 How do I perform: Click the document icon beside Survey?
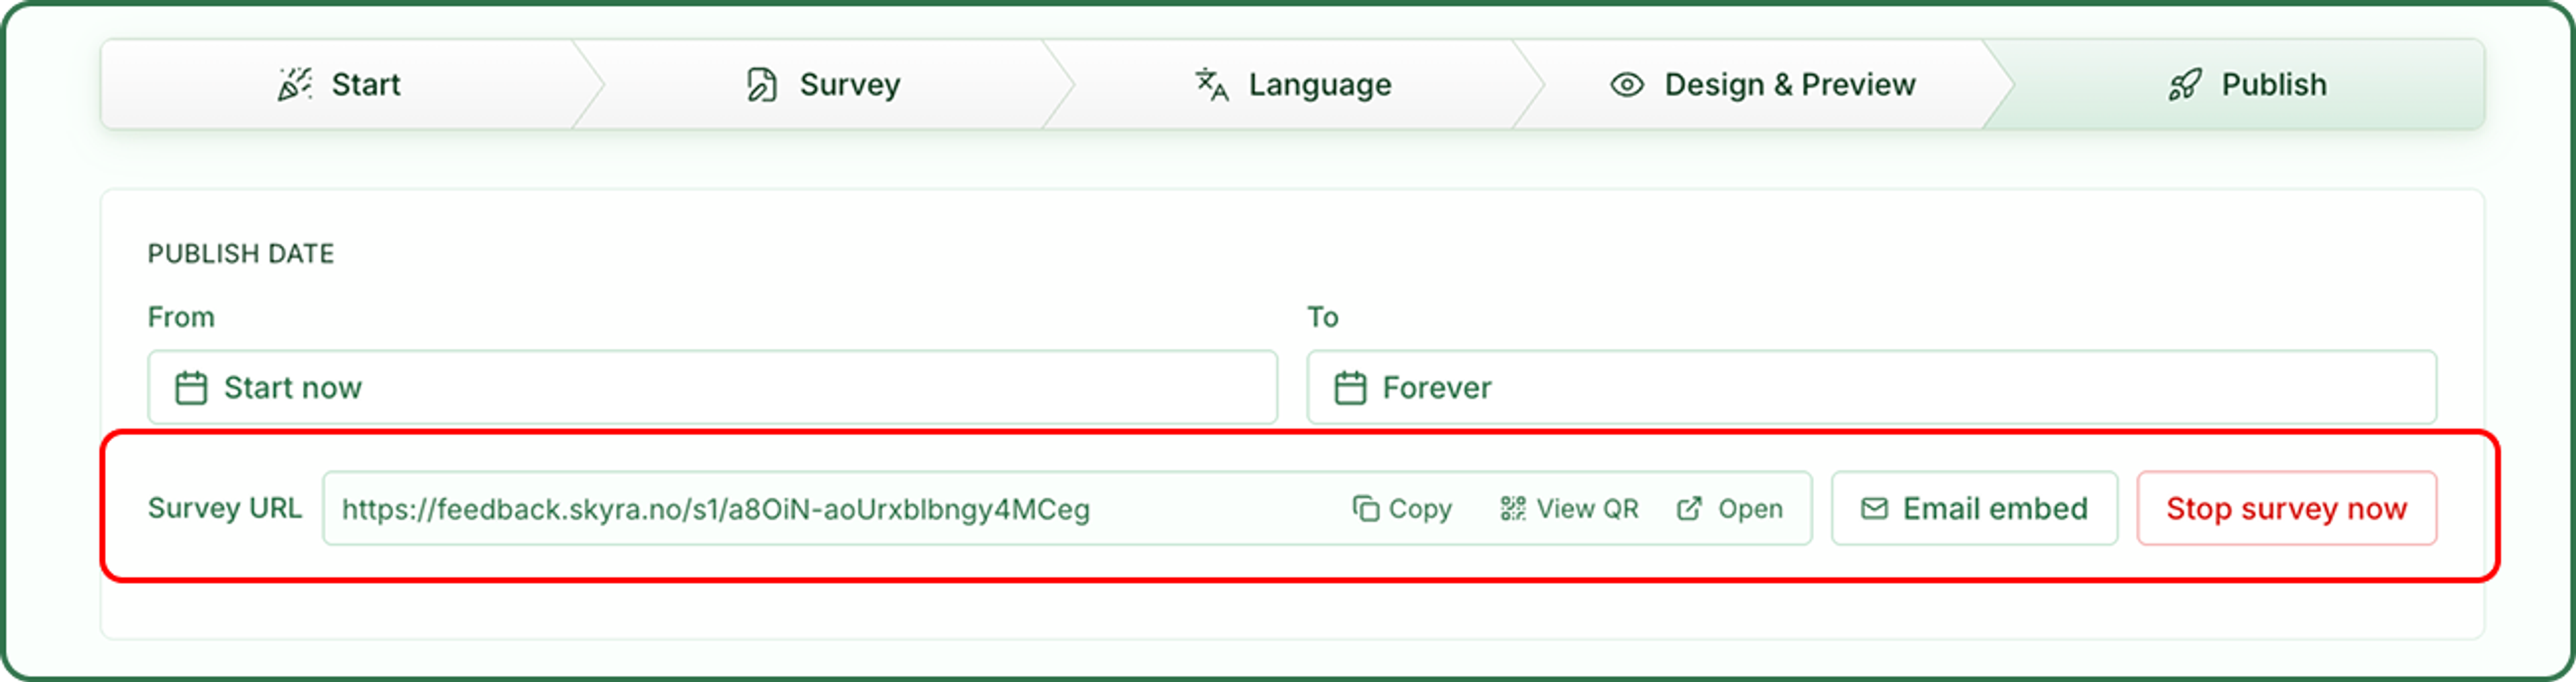(762, 85)
